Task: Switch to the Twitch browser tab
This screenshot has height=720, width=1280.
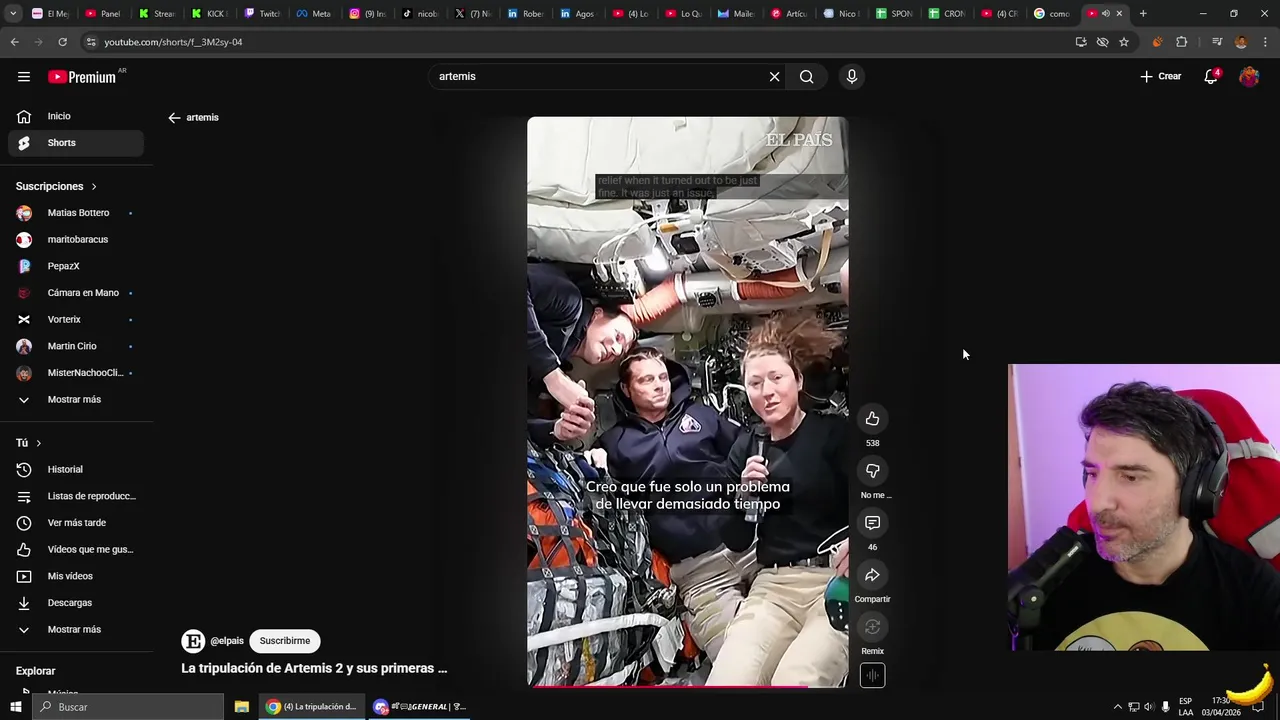Action: [262, 14]
